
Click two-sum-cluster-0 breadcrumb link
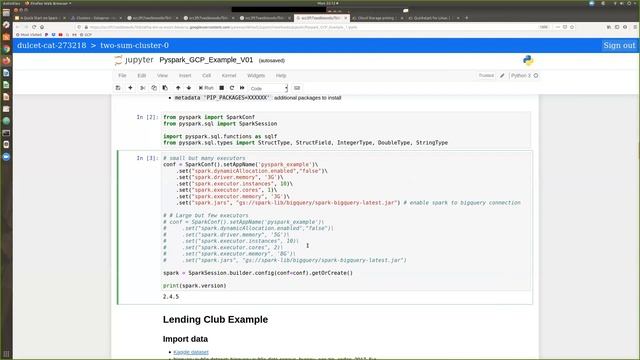[x=134, y=45]
